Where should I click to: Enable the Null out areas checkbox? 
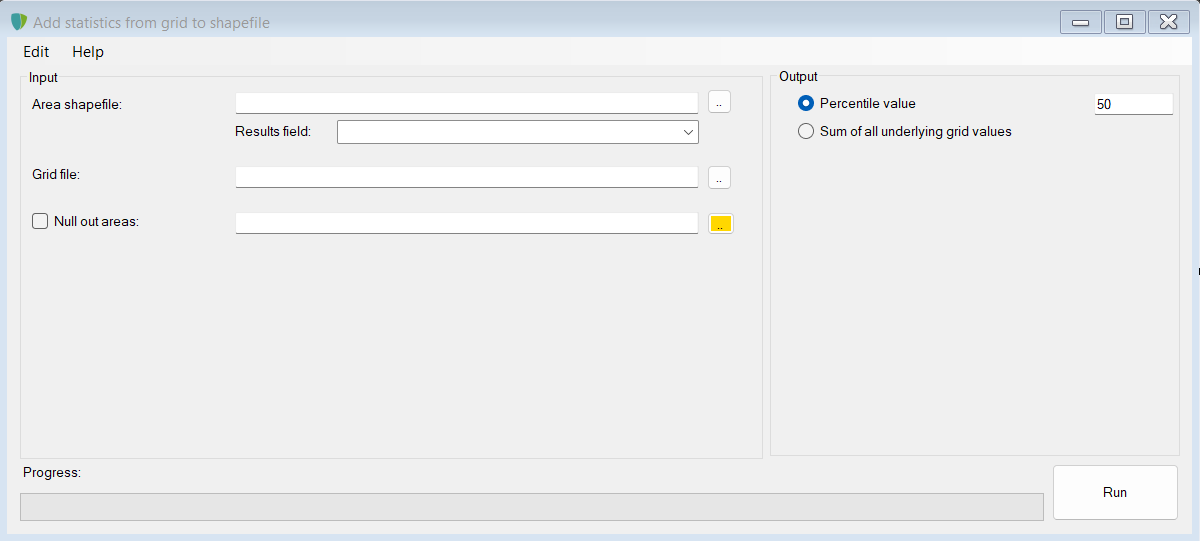41,222
